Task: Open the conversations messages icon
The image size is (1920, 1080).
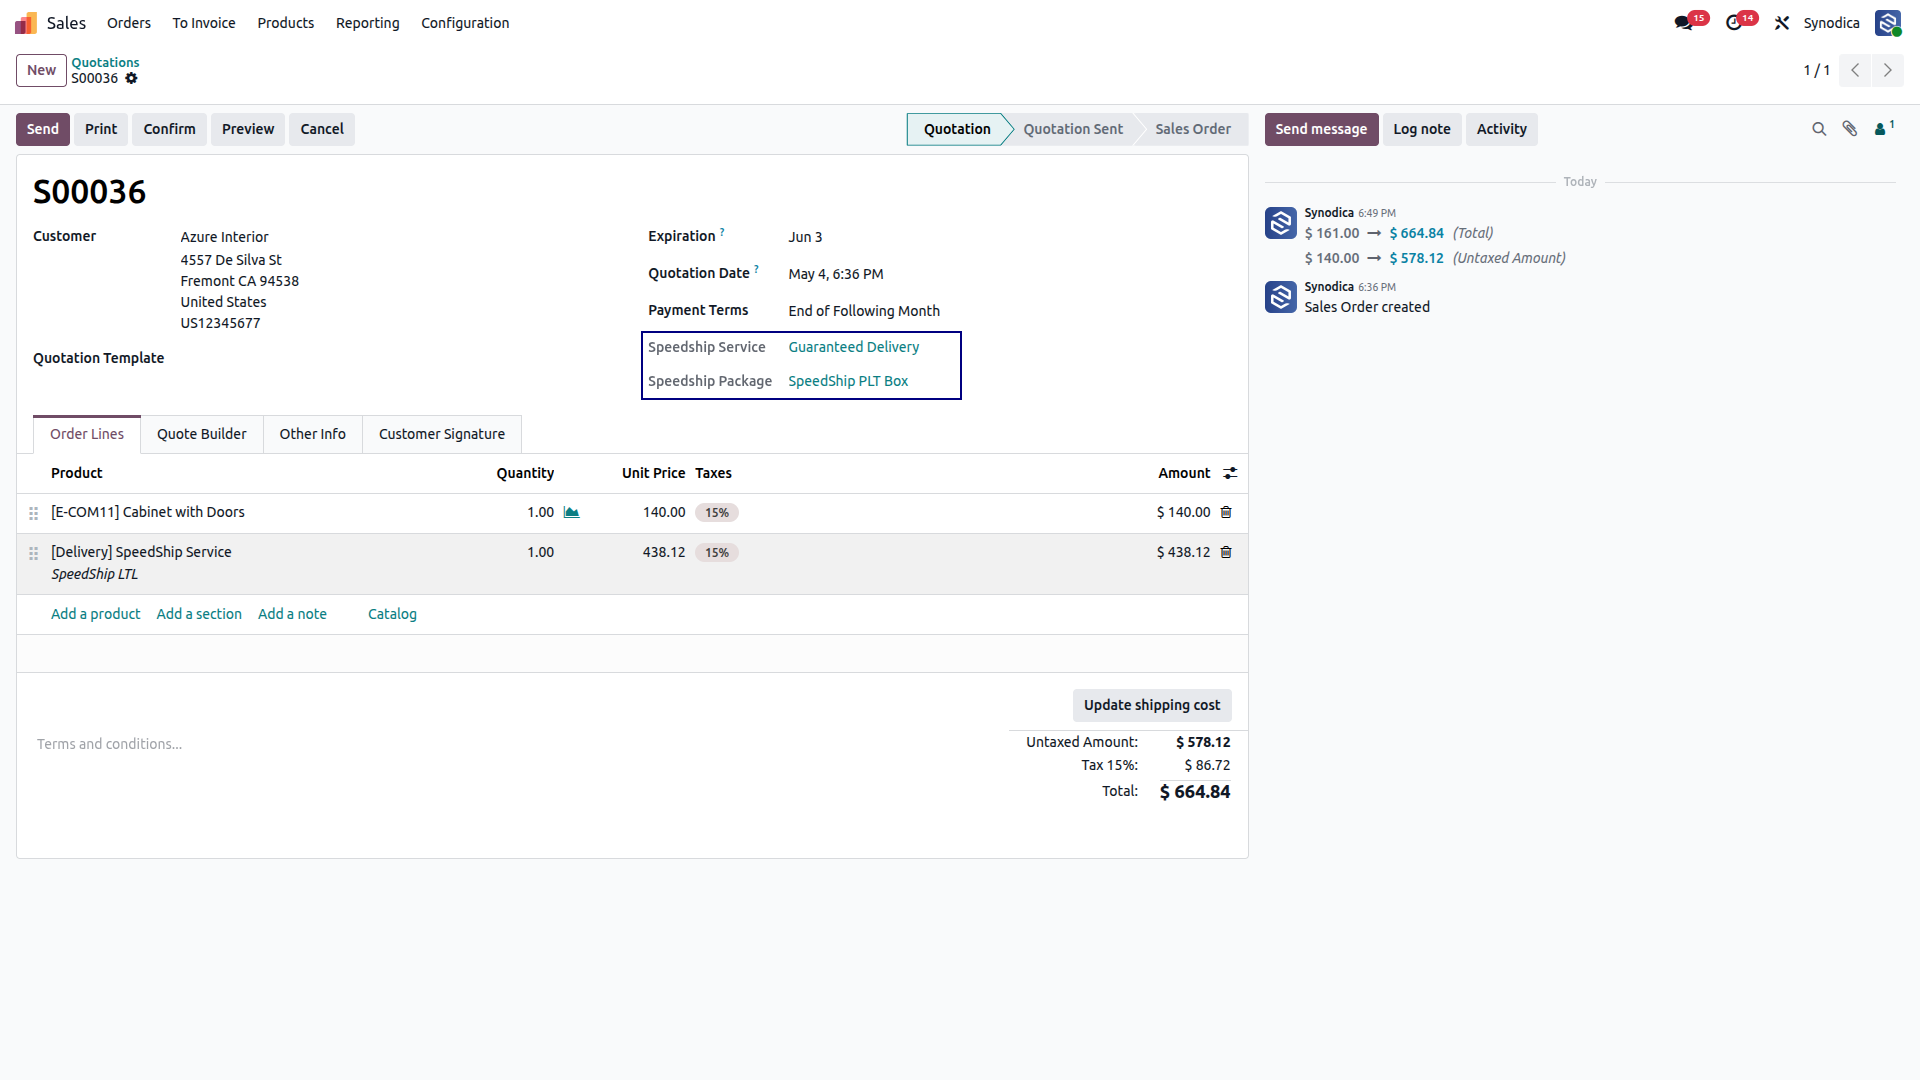Action: click(1684, 23)
